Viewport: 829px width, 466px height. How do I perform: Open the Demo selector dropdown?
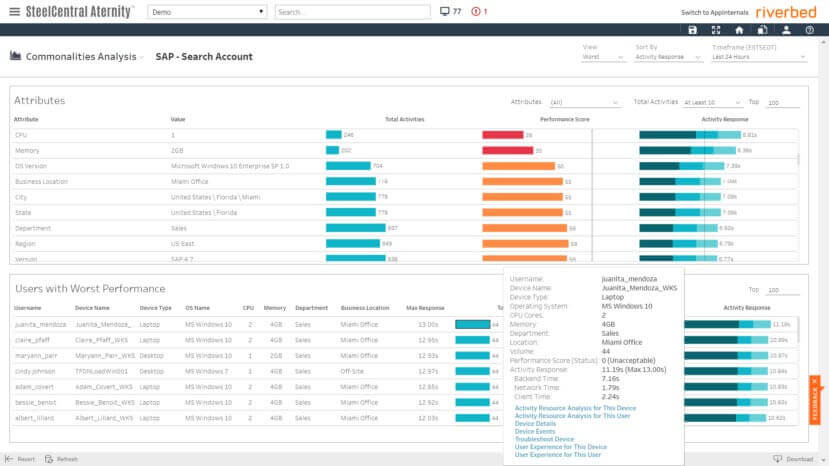[x=207, y=12]
